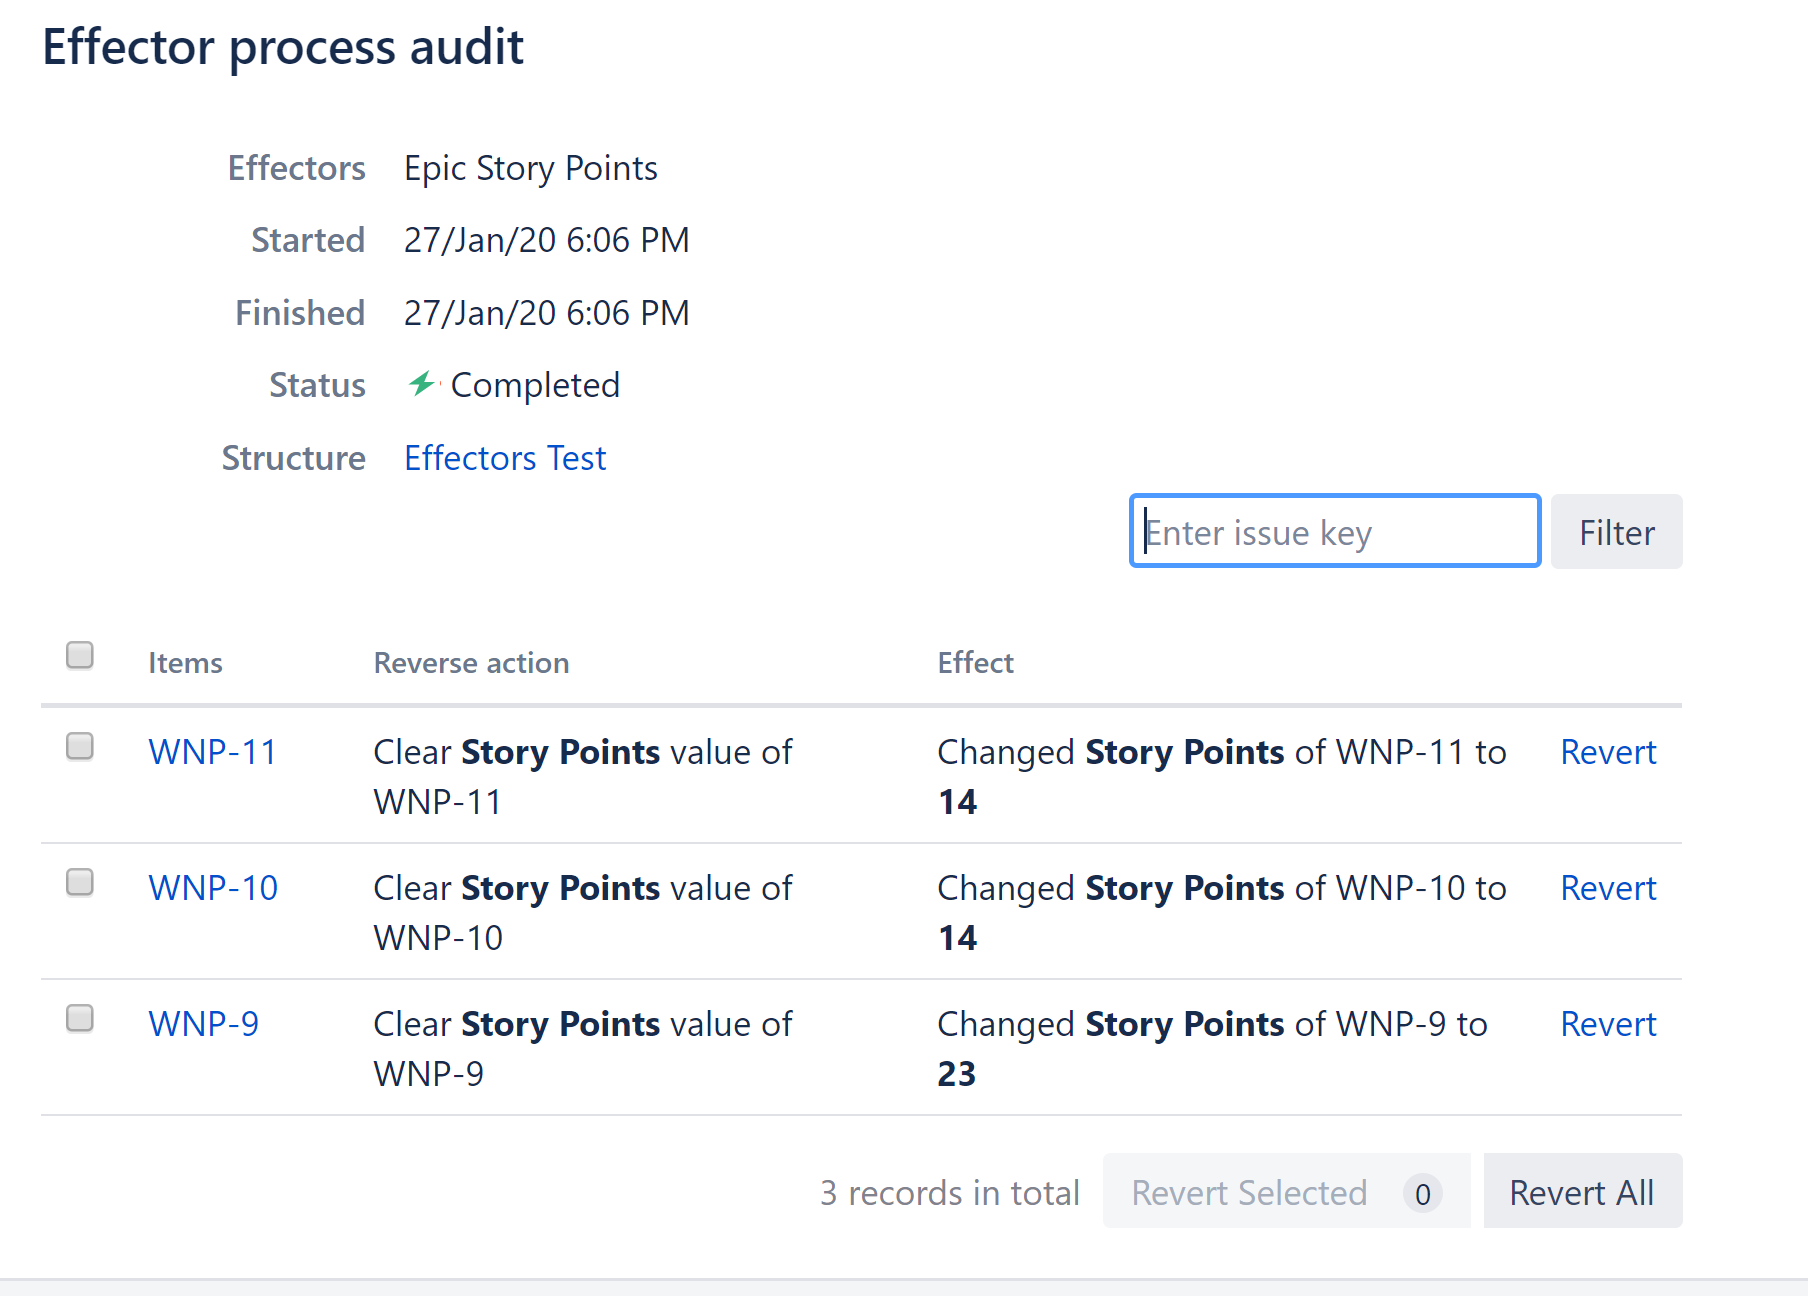
Task: Open issue WNP-9 link
Action: tap(204, 1024)
